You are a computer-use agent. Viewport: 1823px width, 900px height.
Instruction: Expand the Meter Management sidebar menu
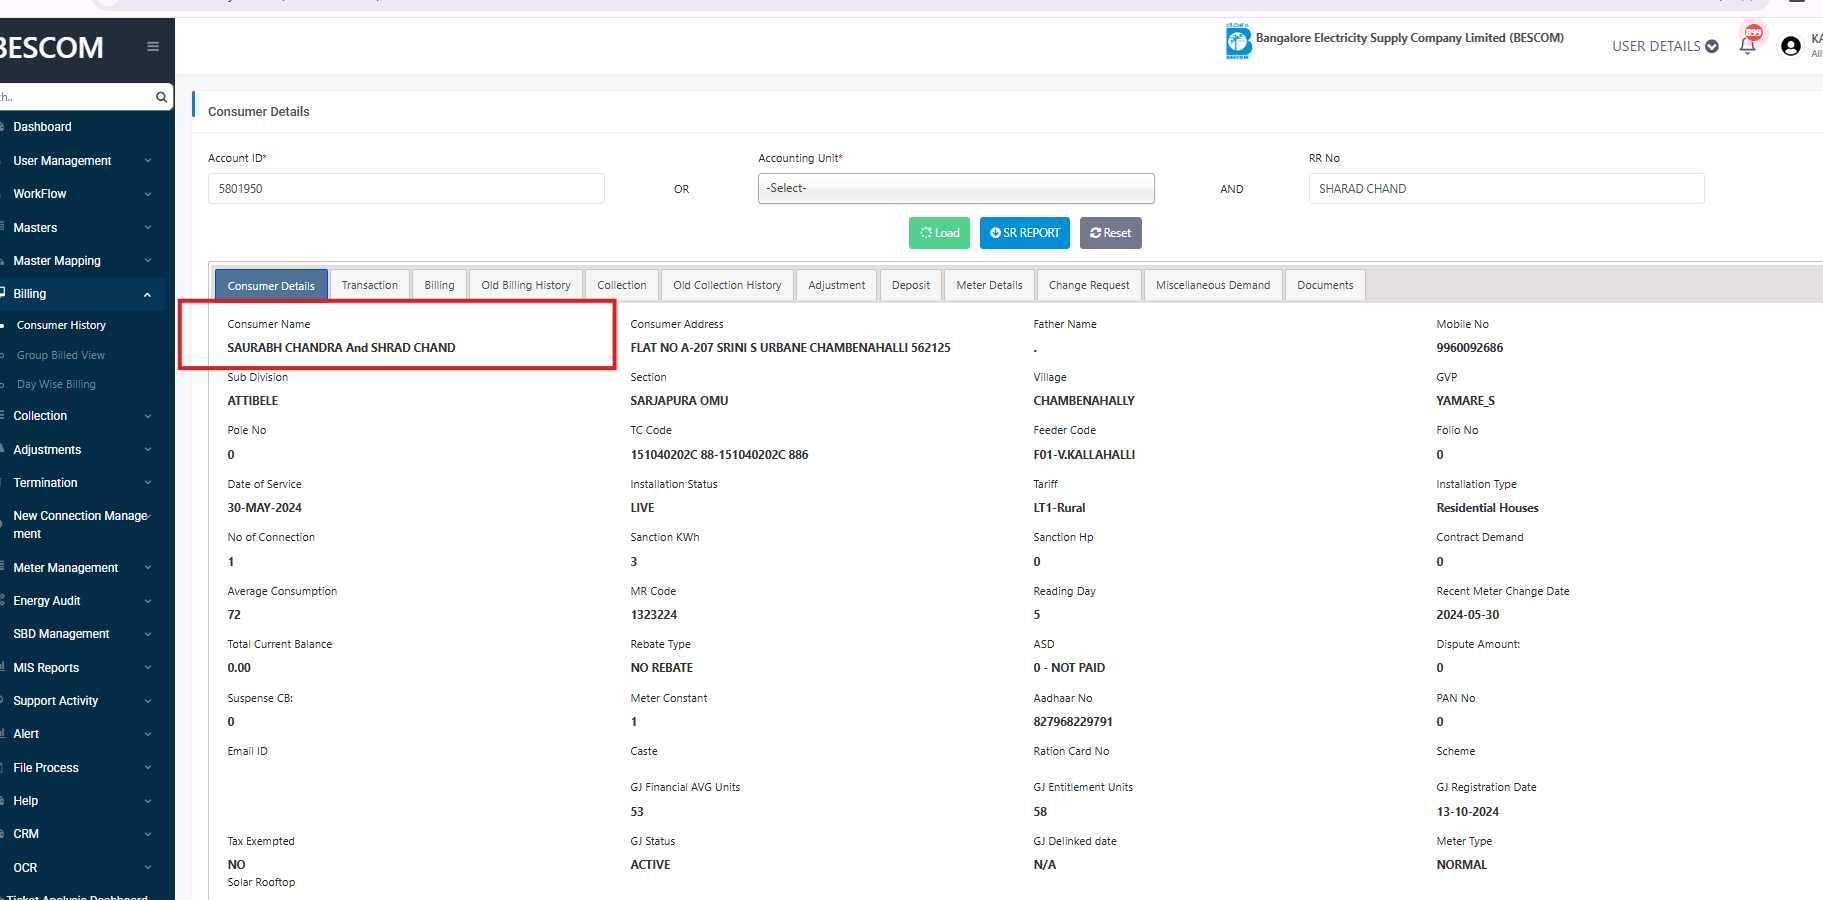(x=82, y=568)
